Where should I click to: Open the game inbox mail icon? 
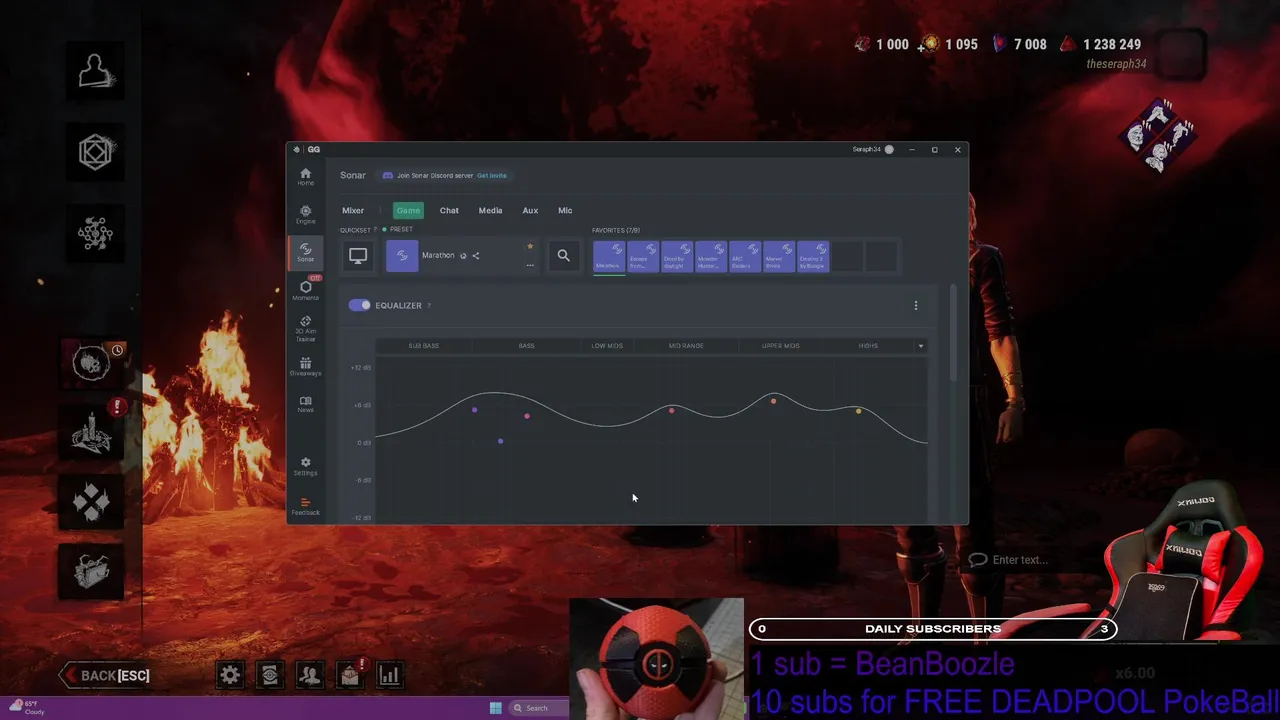pyautogui.click(x=349, y=675)
